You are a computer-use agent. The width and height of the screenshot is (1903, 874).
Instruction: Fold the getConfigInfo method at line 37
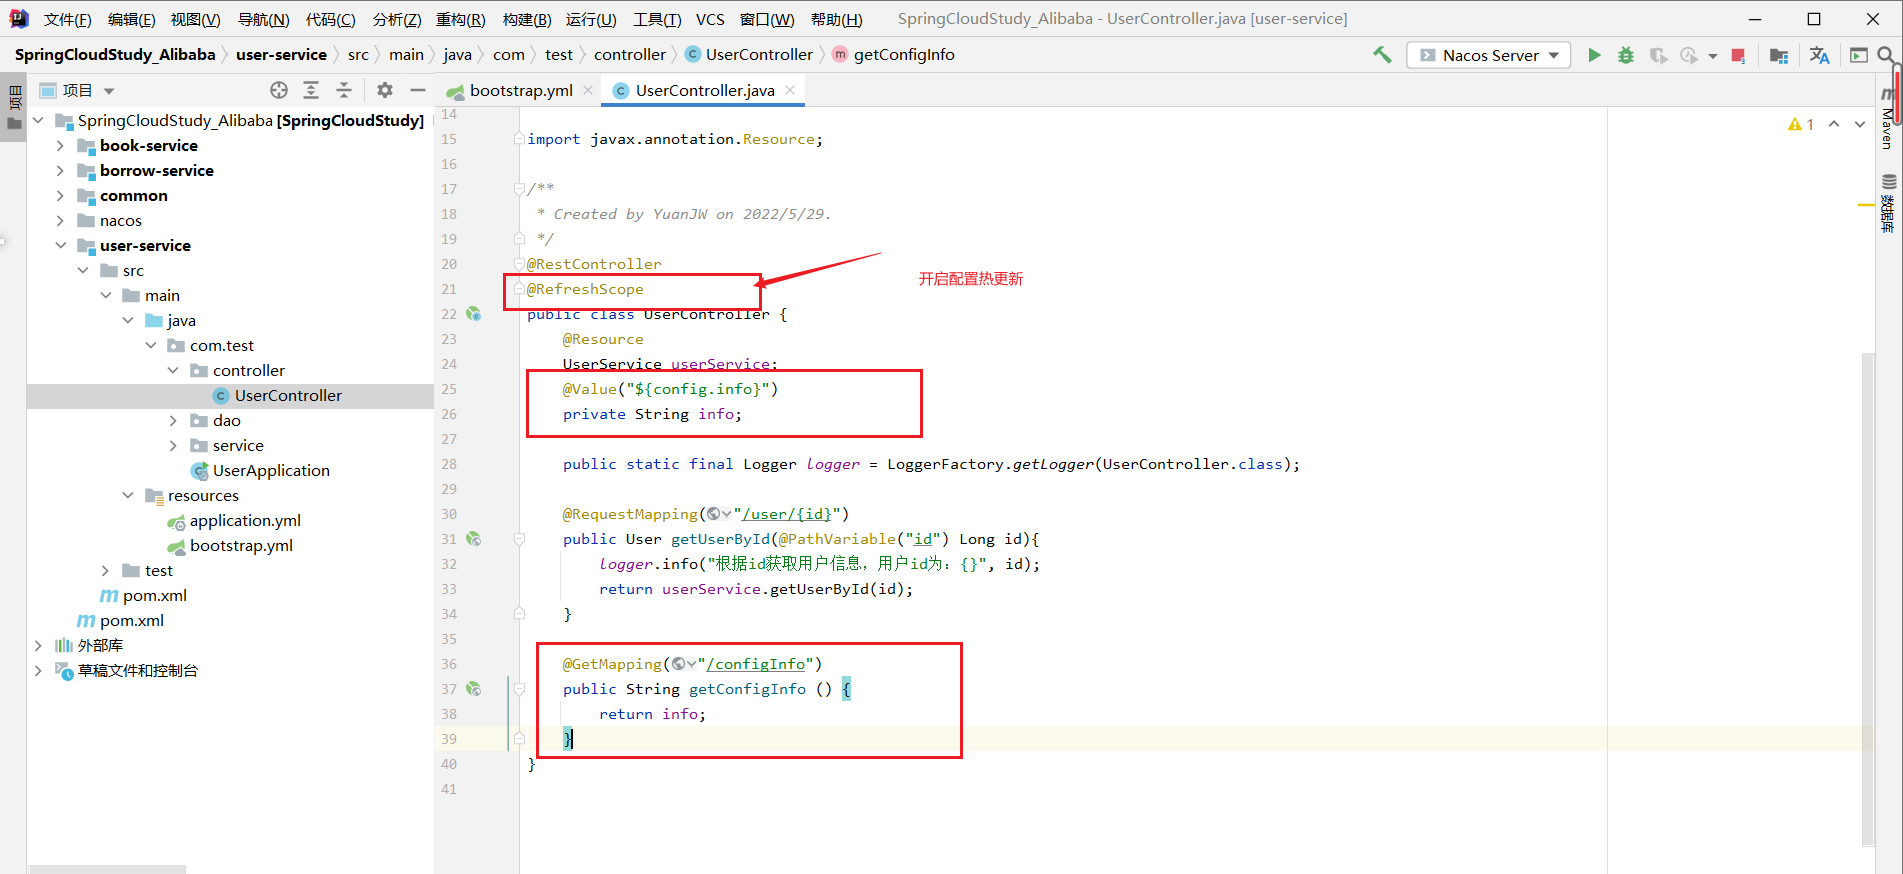(x=519, y=689)
